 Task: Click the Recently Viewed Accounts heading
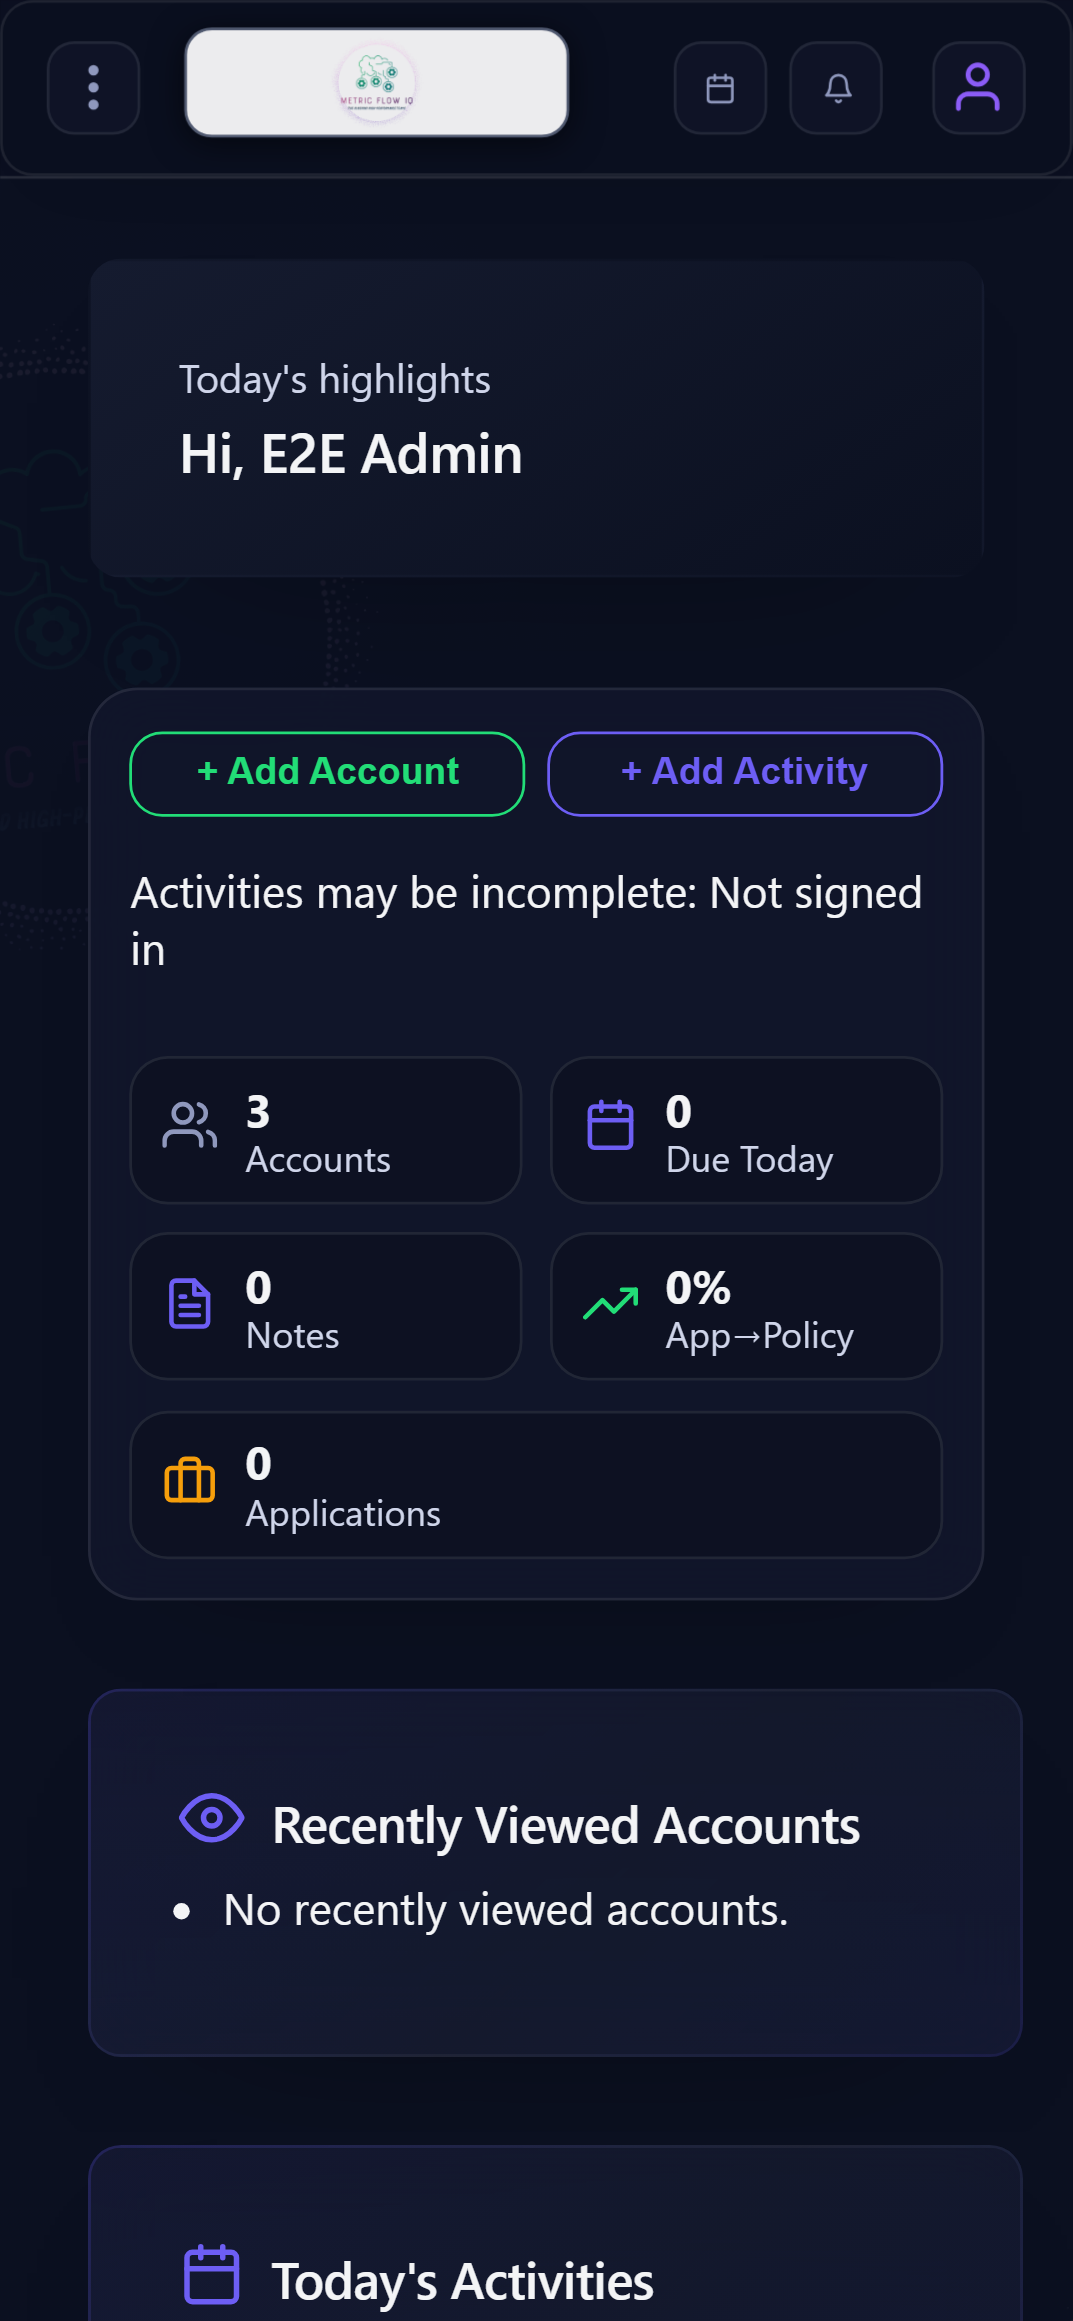tap(566, 1825)
